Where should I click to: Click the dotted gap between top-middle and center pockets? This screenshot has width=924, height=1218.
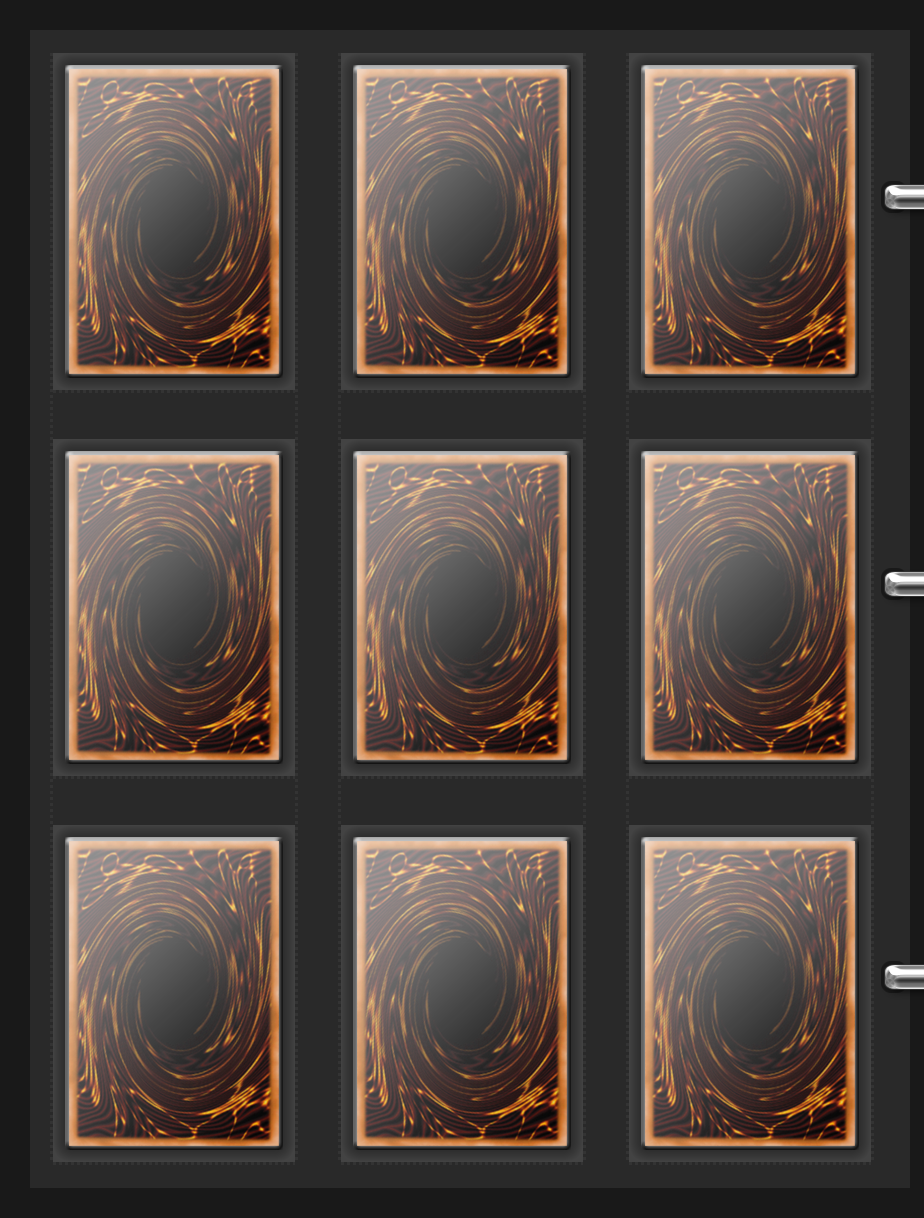461,414
